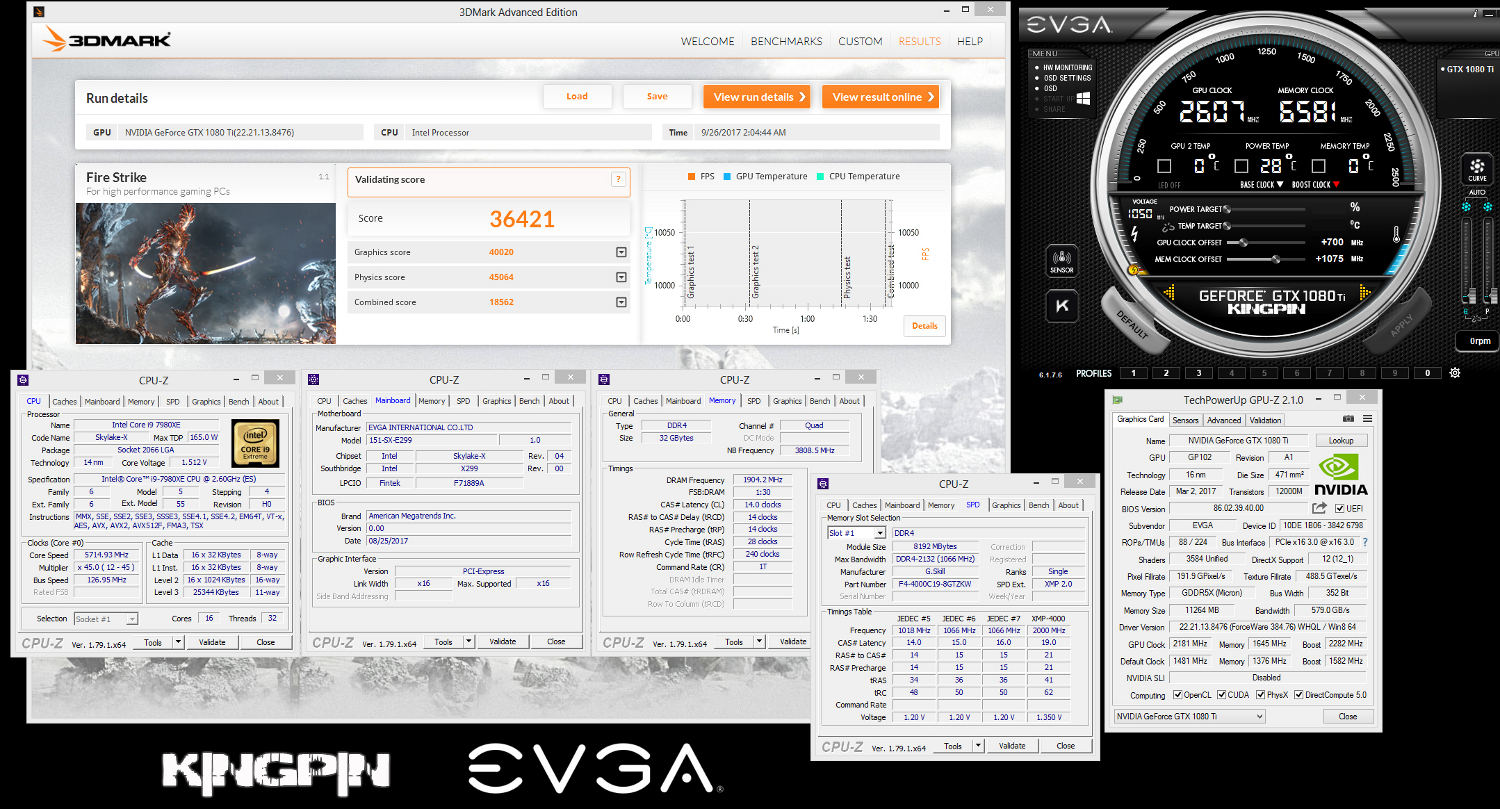The width and height of the screenshot is (1500, 809).
Task: Open the Custom tab in 3DMark
Action: [860, 42]
